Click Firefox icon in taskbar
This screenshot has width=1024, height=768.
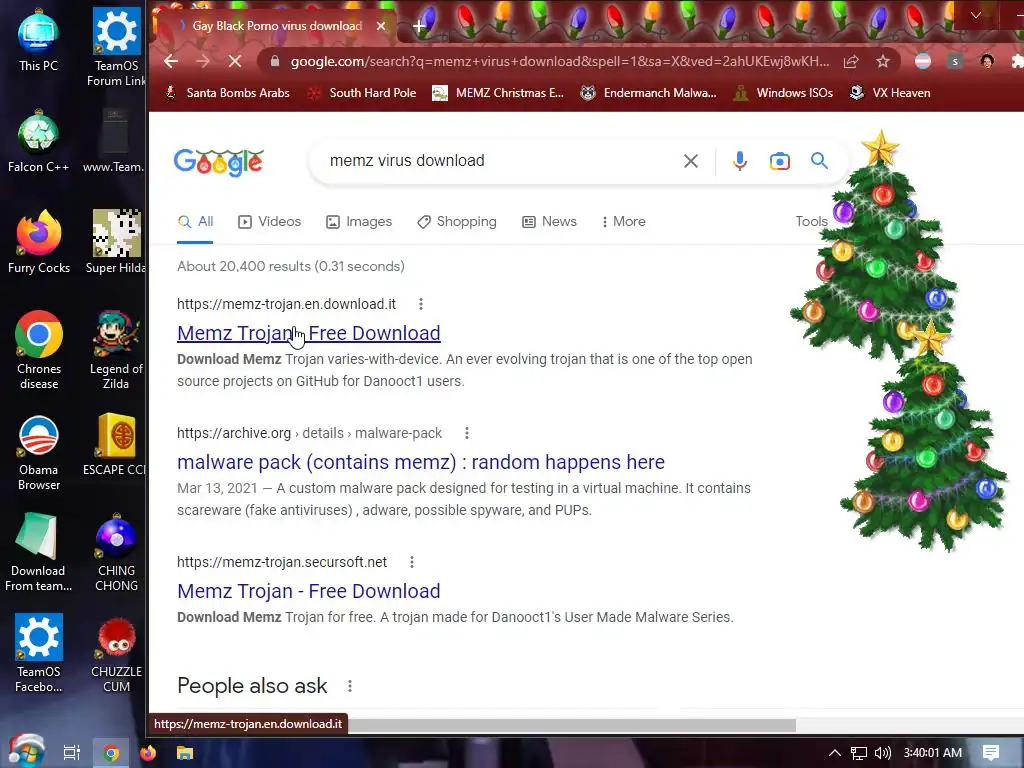(x=148, y=753)
